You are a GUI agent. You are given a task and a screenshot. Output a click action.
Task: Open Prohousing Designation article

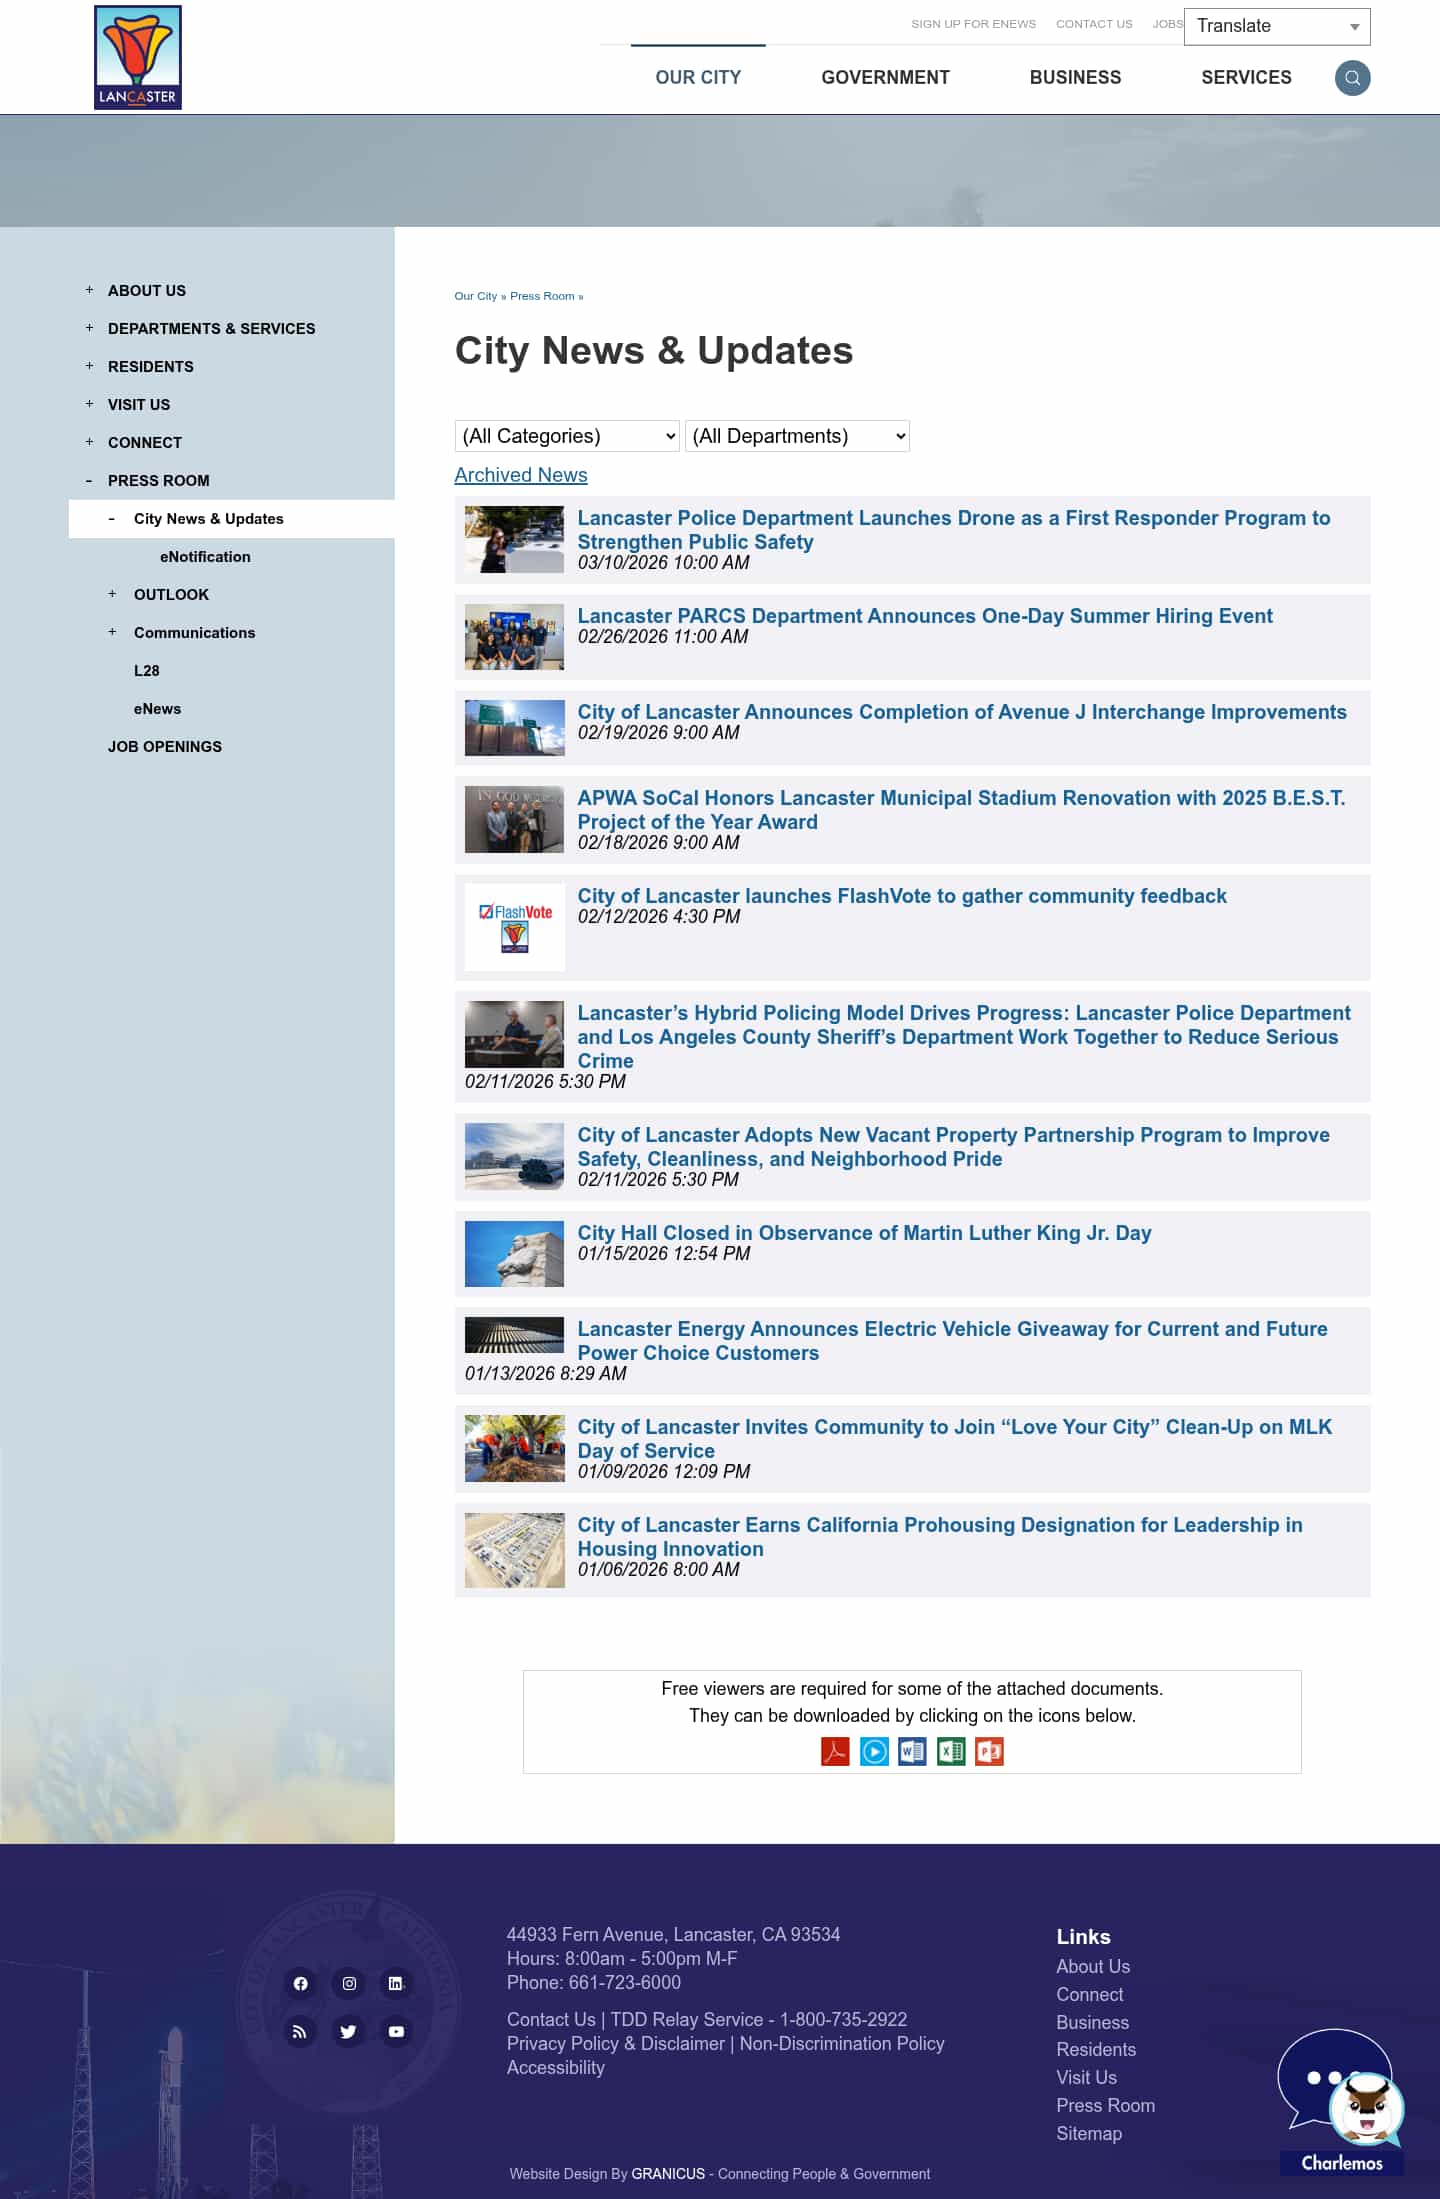click(940, 1537)
